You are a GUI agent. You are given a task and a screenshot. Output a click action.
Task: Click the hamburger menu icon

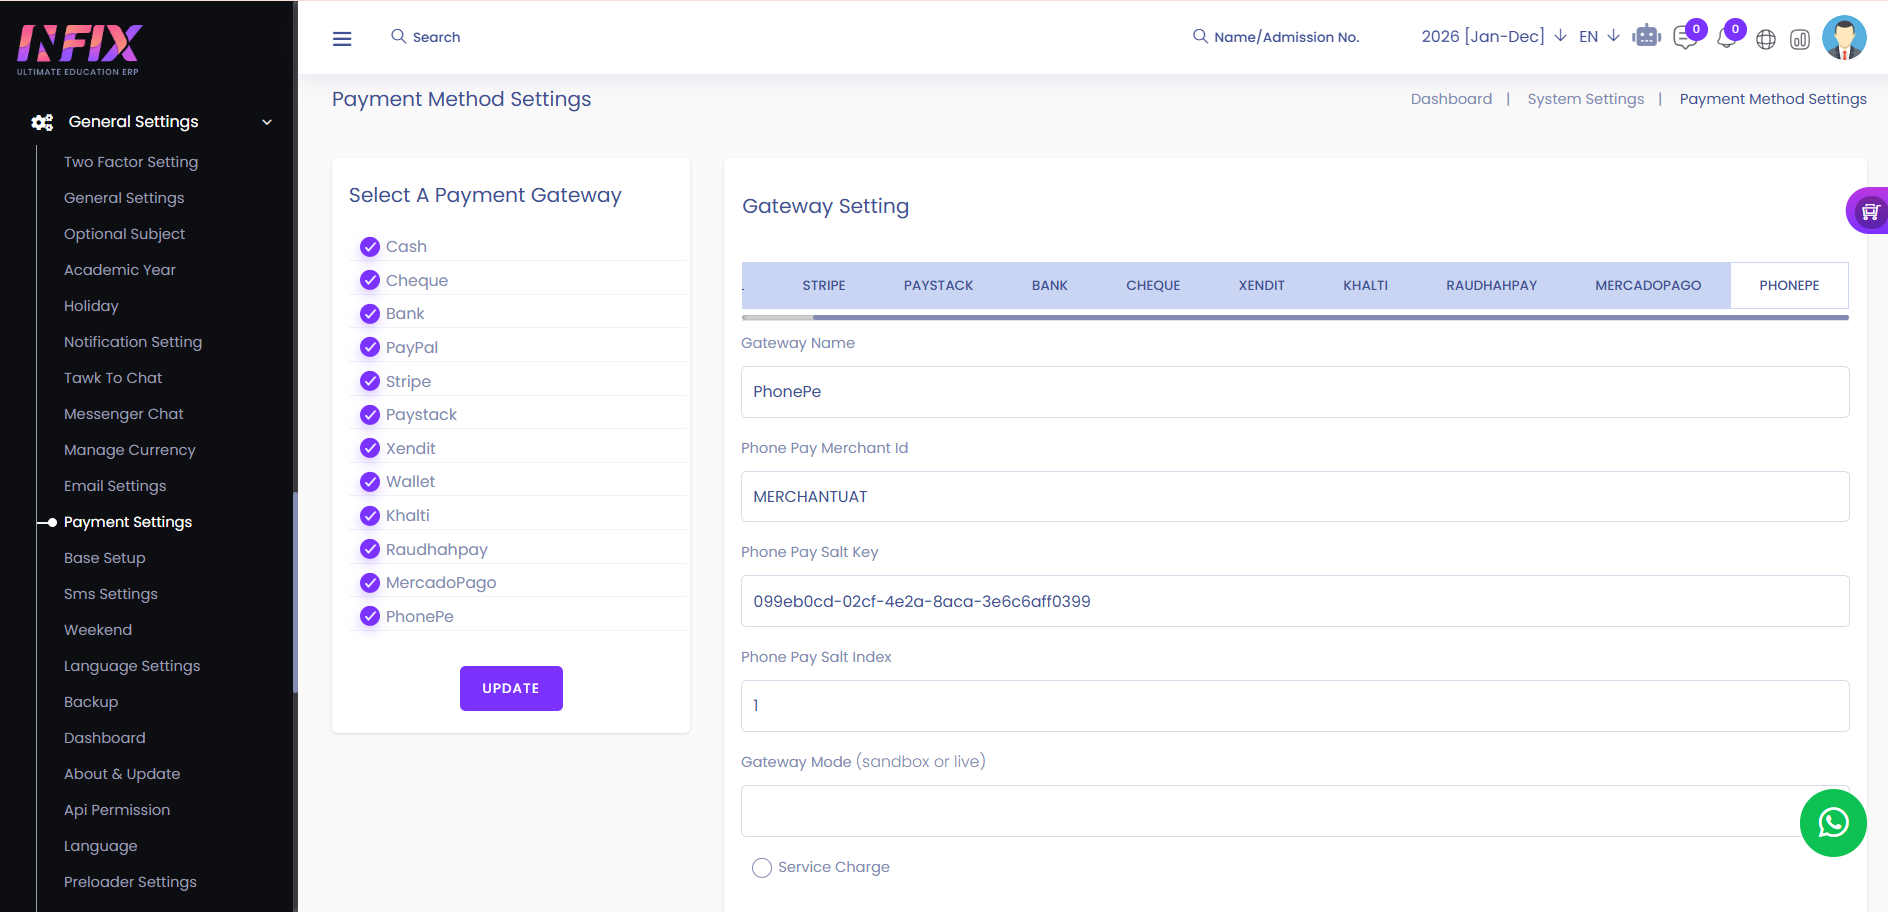coord(342,39)
